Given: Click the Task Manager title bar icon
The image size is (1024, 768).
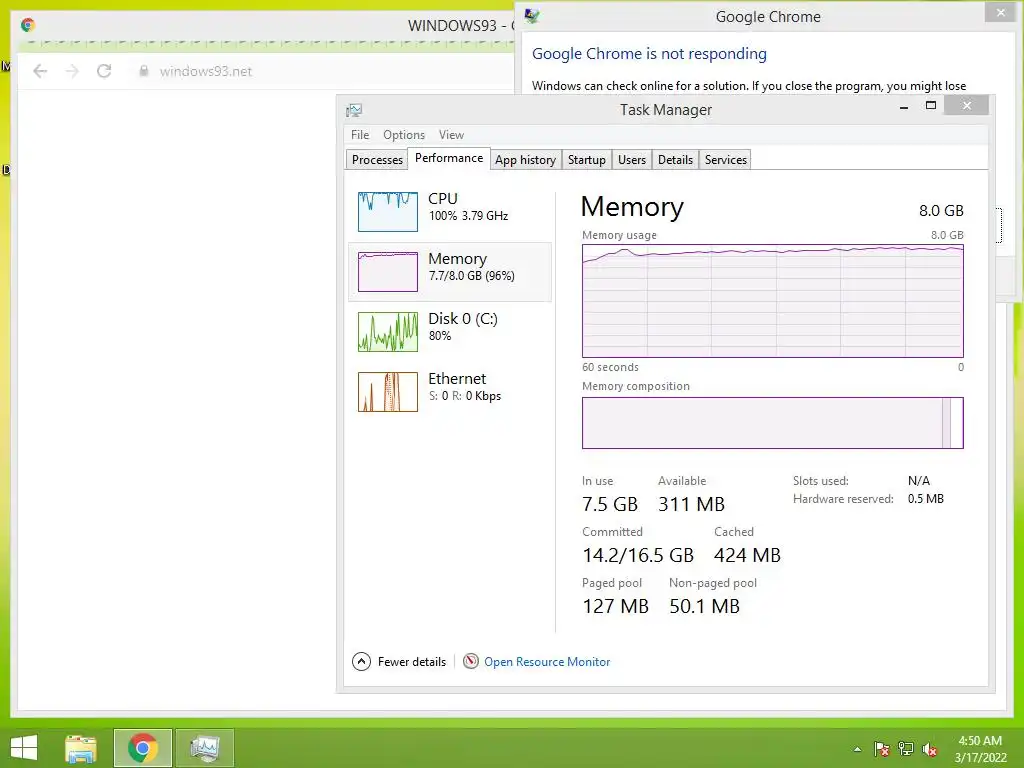Looking at the screenshot, I should (x=354, y=110).
